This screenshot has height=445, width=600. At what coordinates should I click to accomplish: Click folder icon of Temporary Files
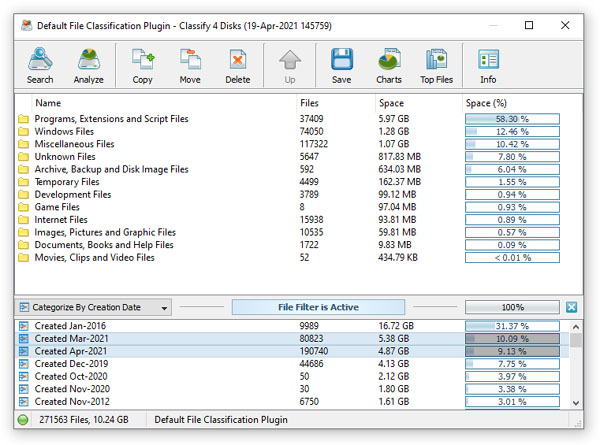pyautogui.click(x=23, y=182)
